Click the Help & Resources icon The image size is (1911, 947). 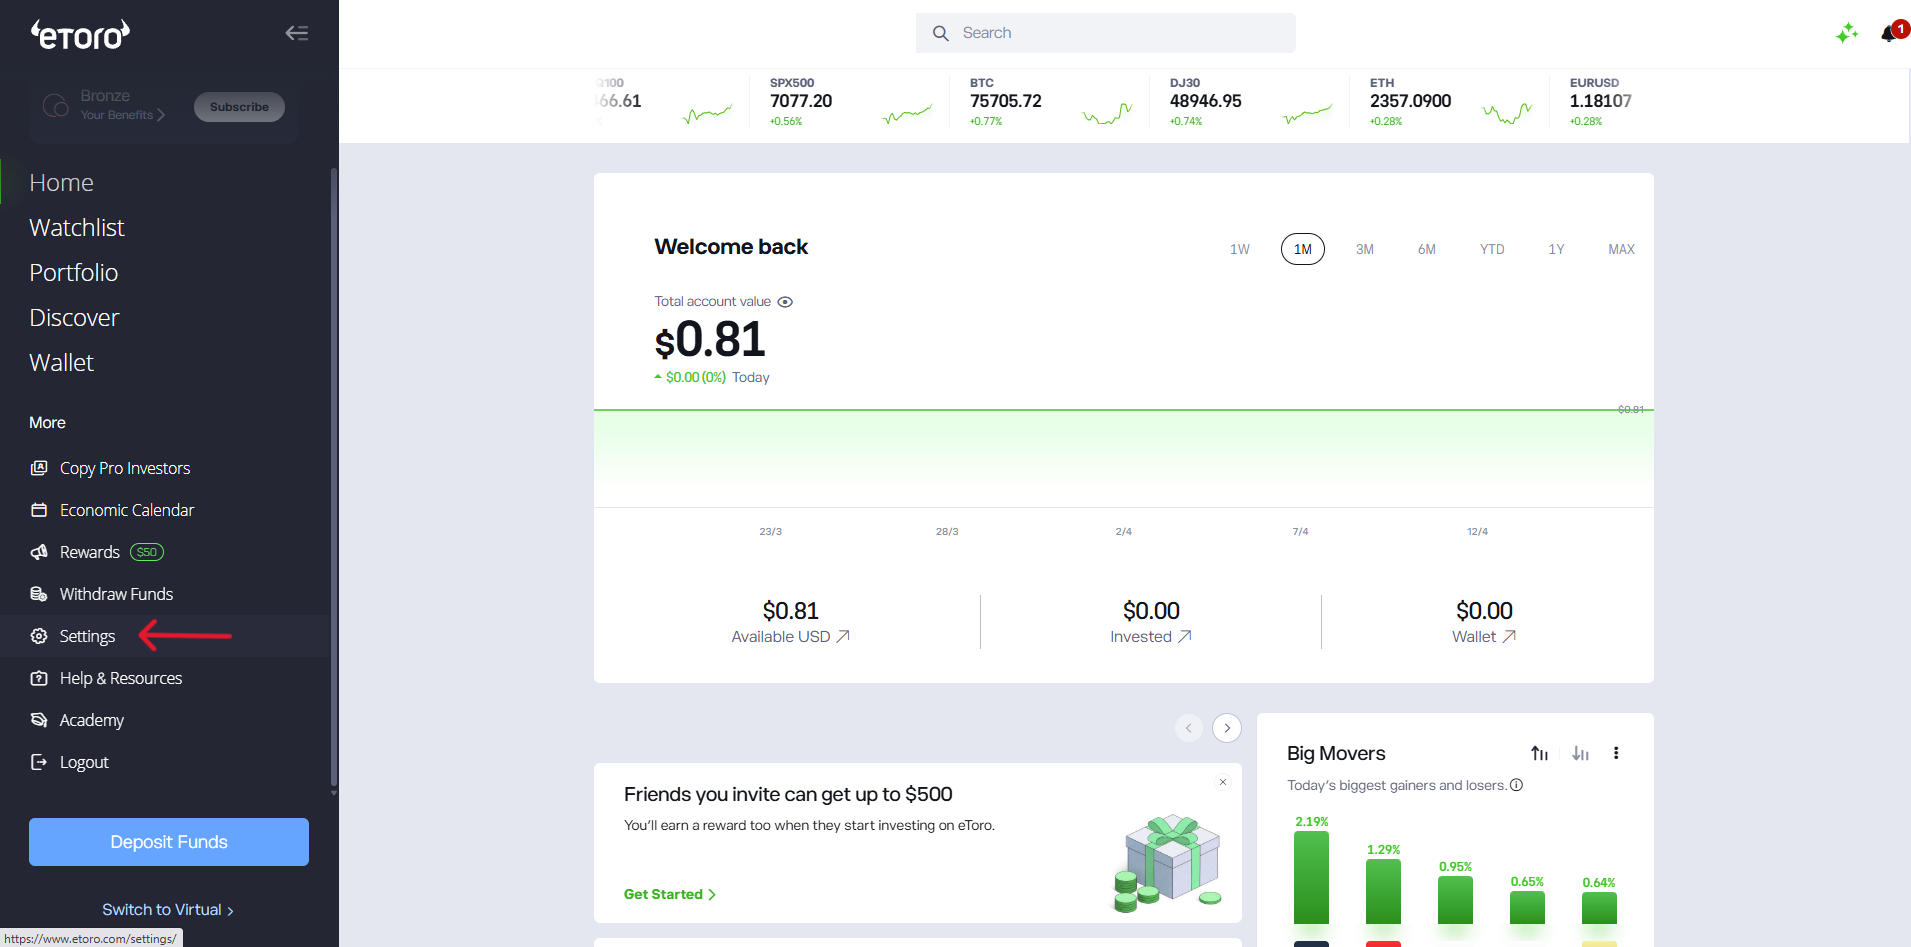(39, 678)
